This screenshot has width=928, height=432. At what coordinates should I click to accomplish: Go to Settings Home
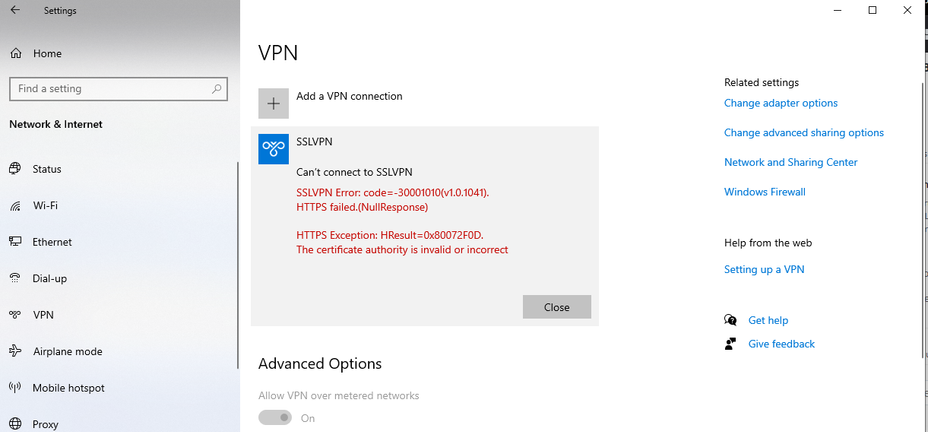46,54
